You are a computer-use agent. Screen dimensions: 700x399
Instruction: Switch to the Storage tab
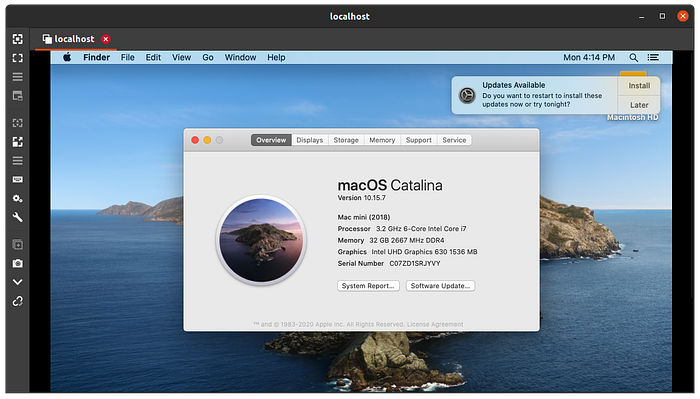[346, 140]
